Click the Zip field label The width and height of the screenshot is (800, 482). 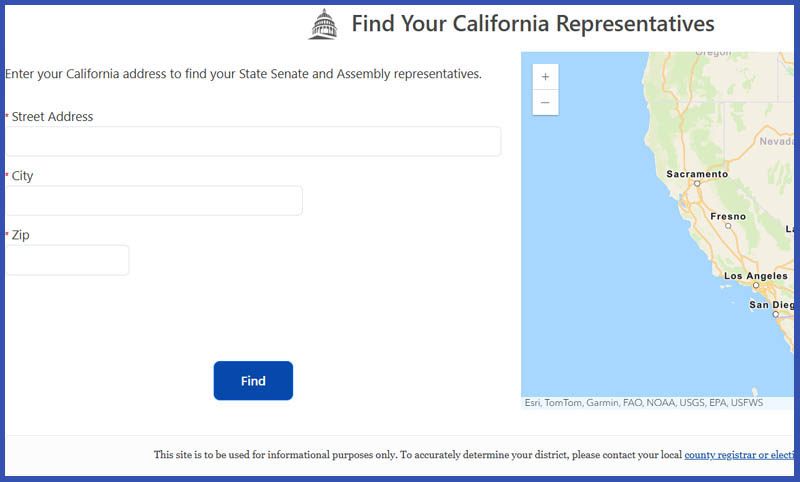(20, 235)
